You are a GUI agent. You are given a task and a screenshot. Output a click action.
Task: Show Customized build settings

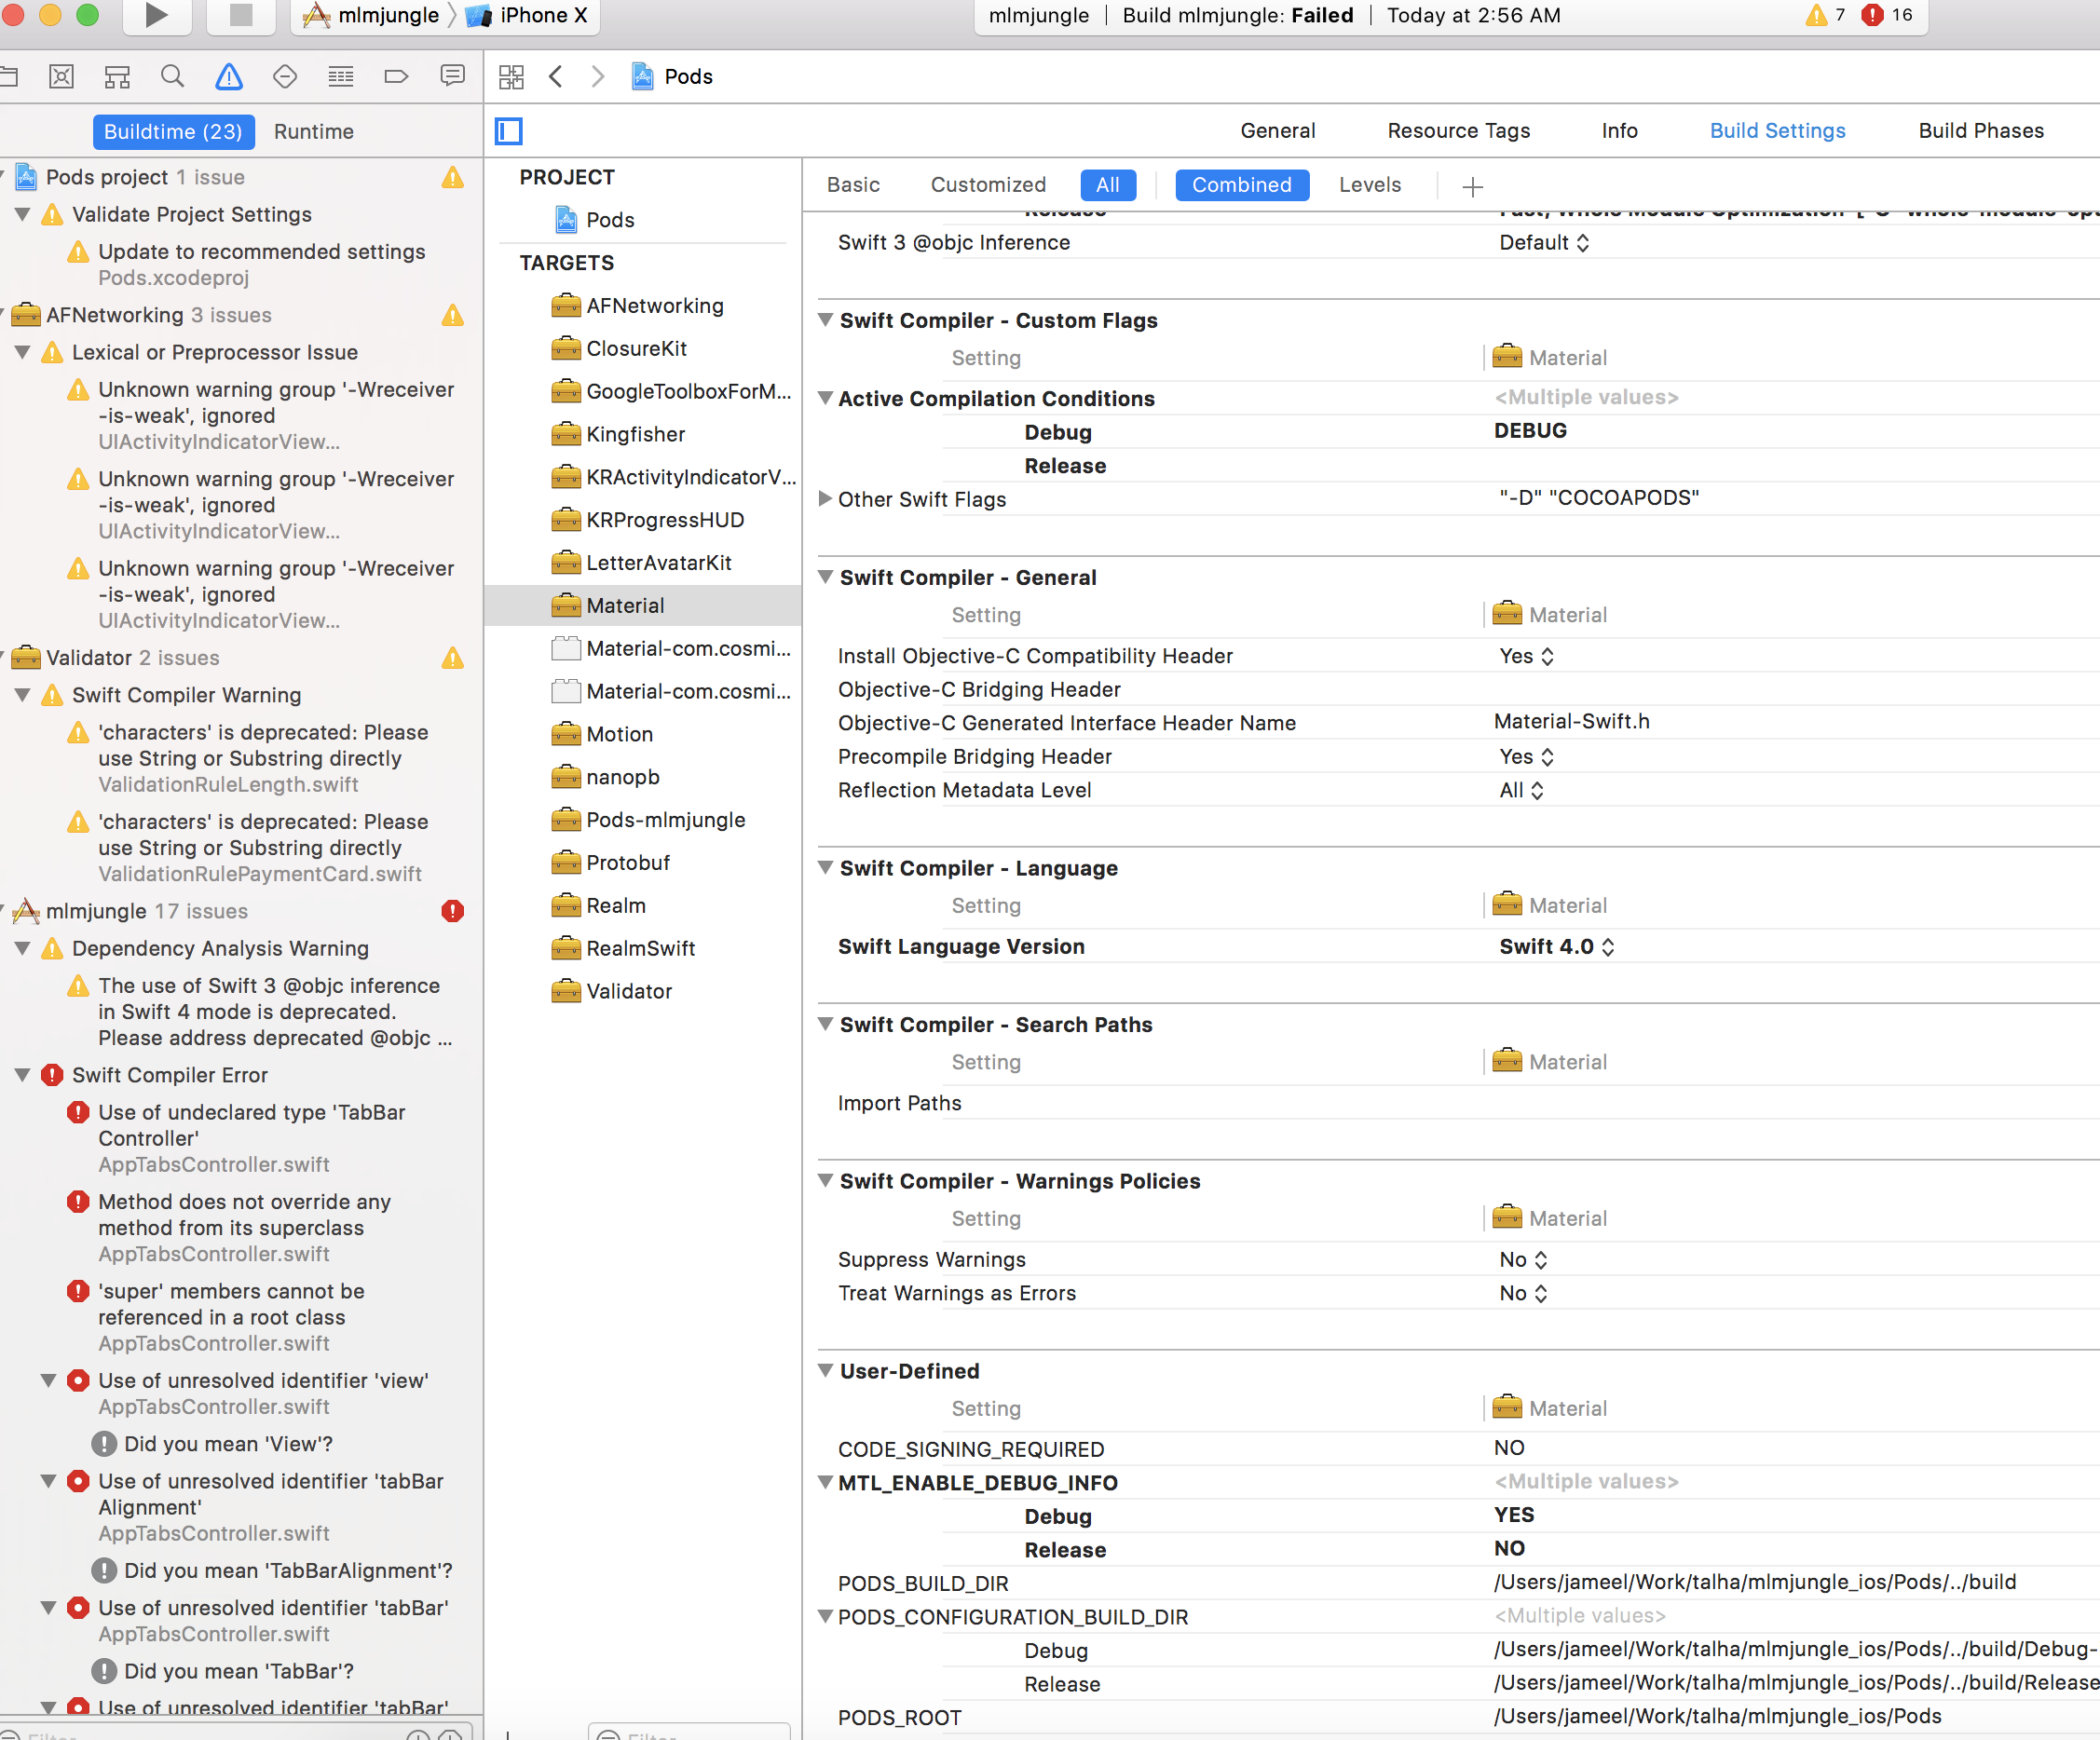point(988,185)
